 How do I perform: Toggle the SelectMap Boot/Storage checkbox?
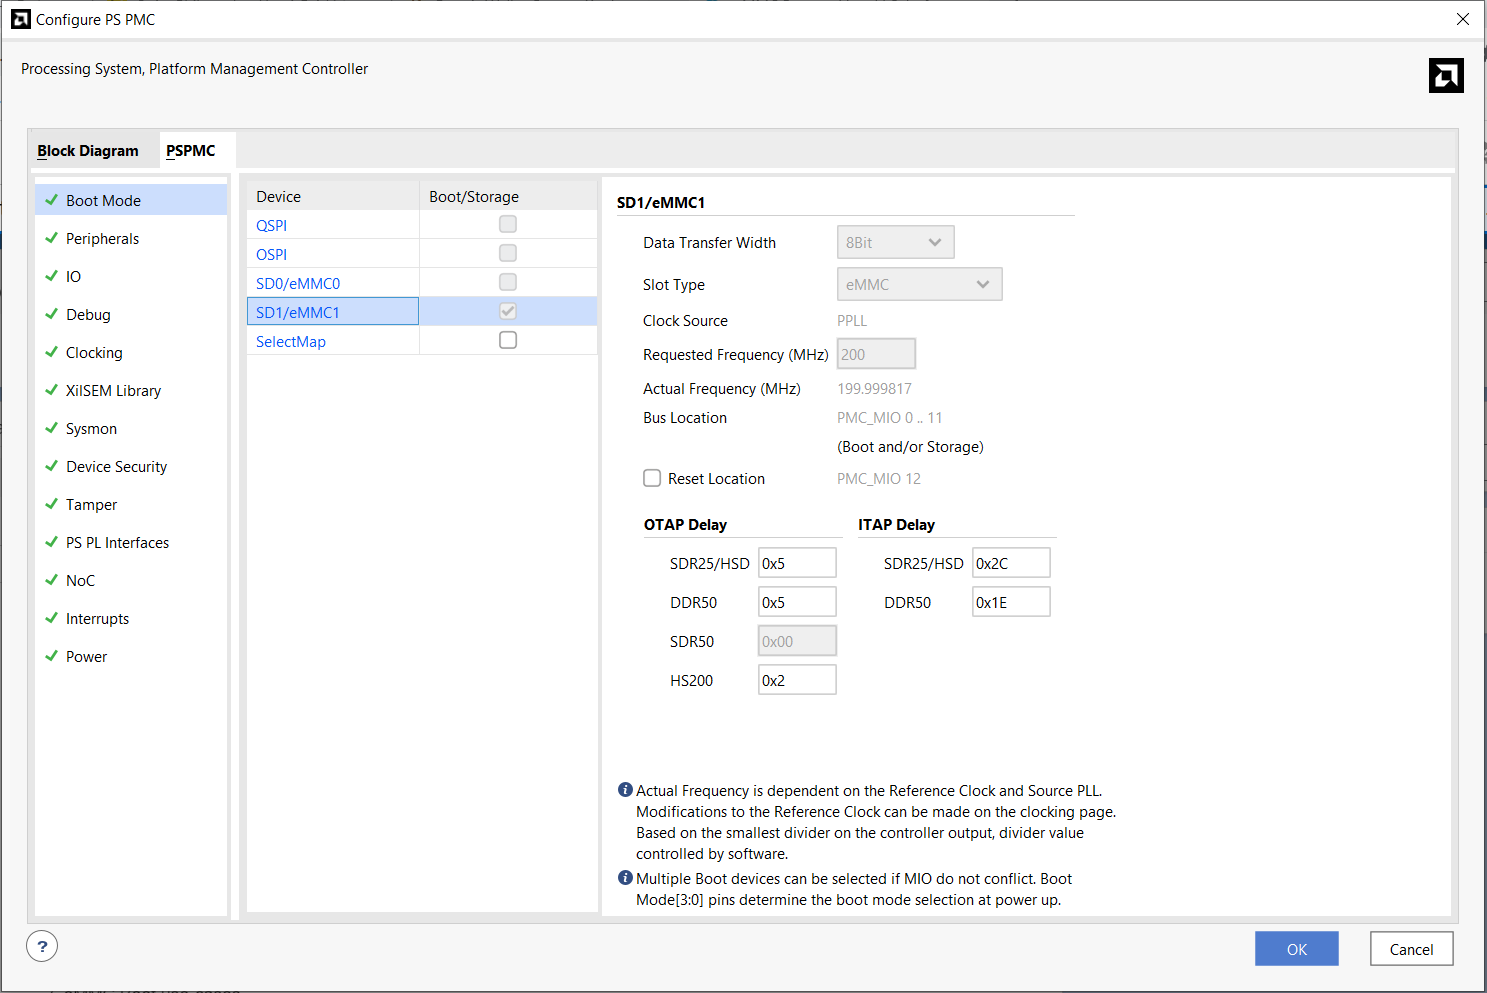(508, 340)
